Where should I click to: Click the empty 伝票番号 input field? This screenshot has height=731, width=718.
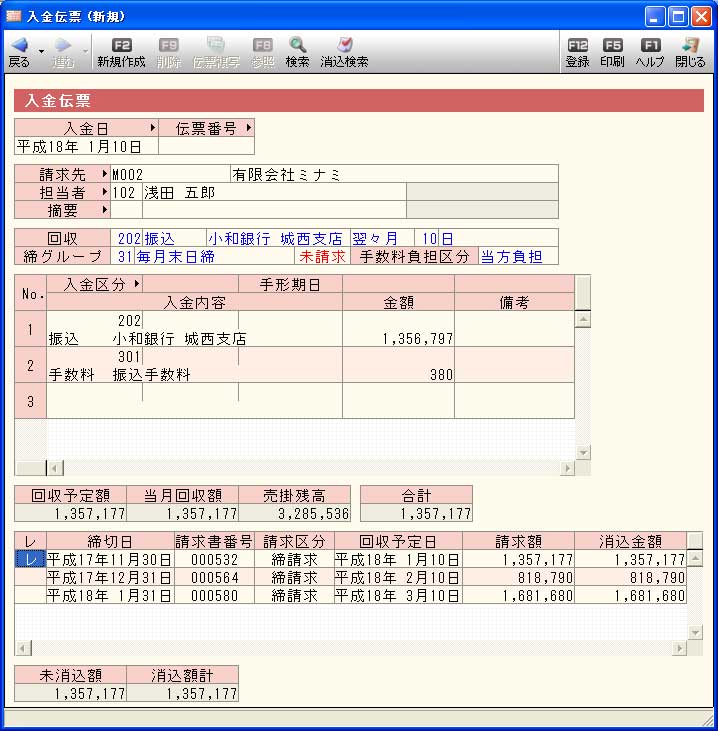(207, 146)
